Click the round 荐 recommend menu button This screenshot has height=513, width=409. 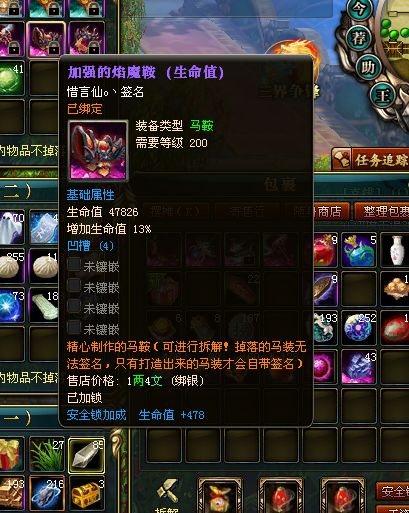[x=359, y=38]
